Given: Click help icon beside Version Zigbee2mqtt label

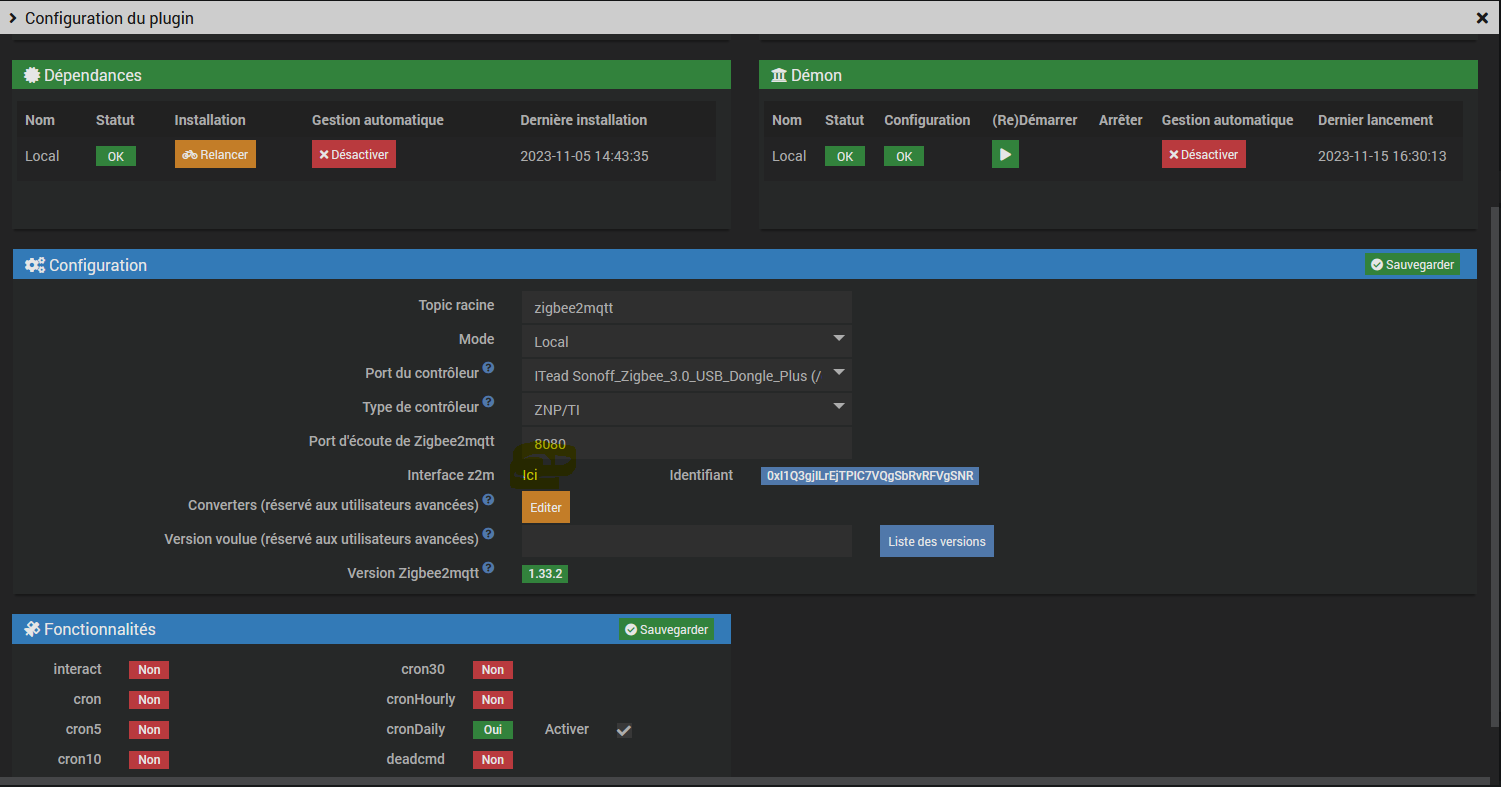Looking at the screenshot, I should [488, 569].
